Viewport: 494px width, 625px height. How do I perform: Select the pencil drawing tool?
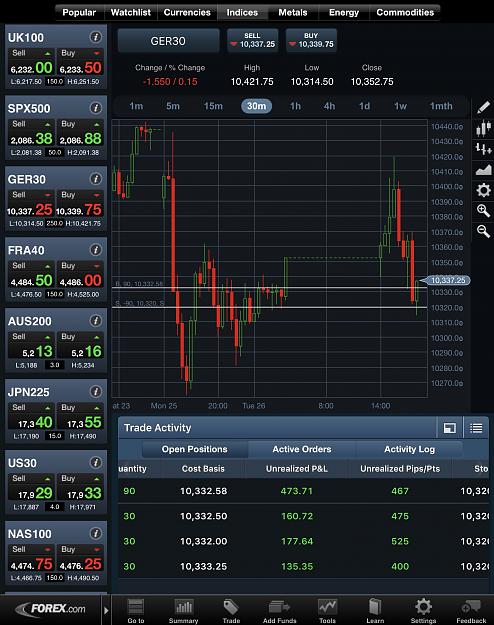pyautogui.click(x=483, y=107)
